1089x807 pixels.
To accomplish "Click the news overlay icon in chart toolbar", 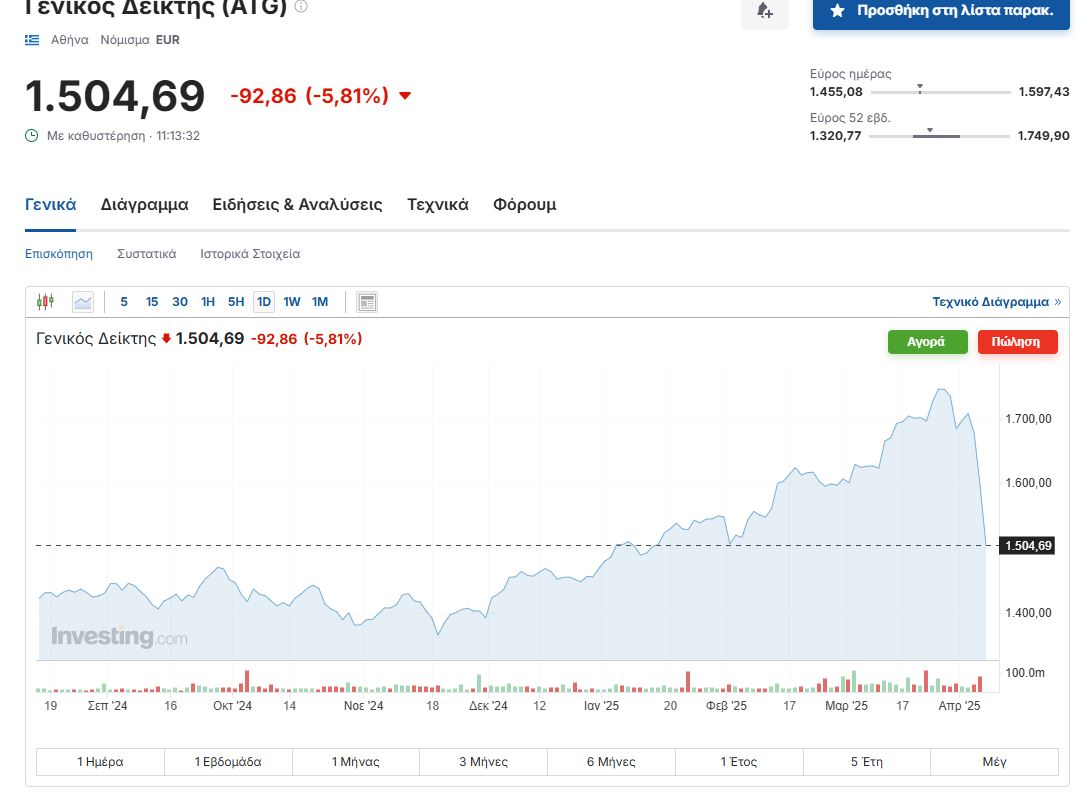I will click(x=367, y=302).
